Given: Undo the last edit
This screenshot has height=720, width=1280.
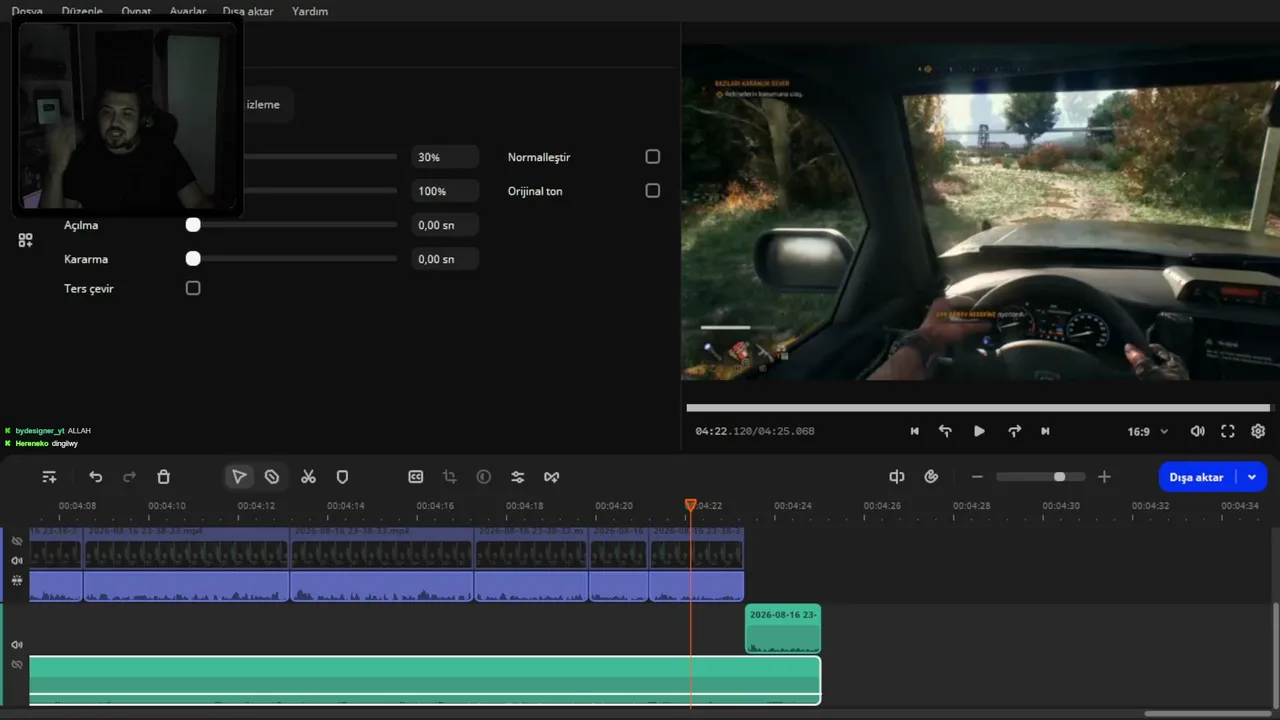Looking at the screenshot, I should pyautogui.click(x=96, y=477).
